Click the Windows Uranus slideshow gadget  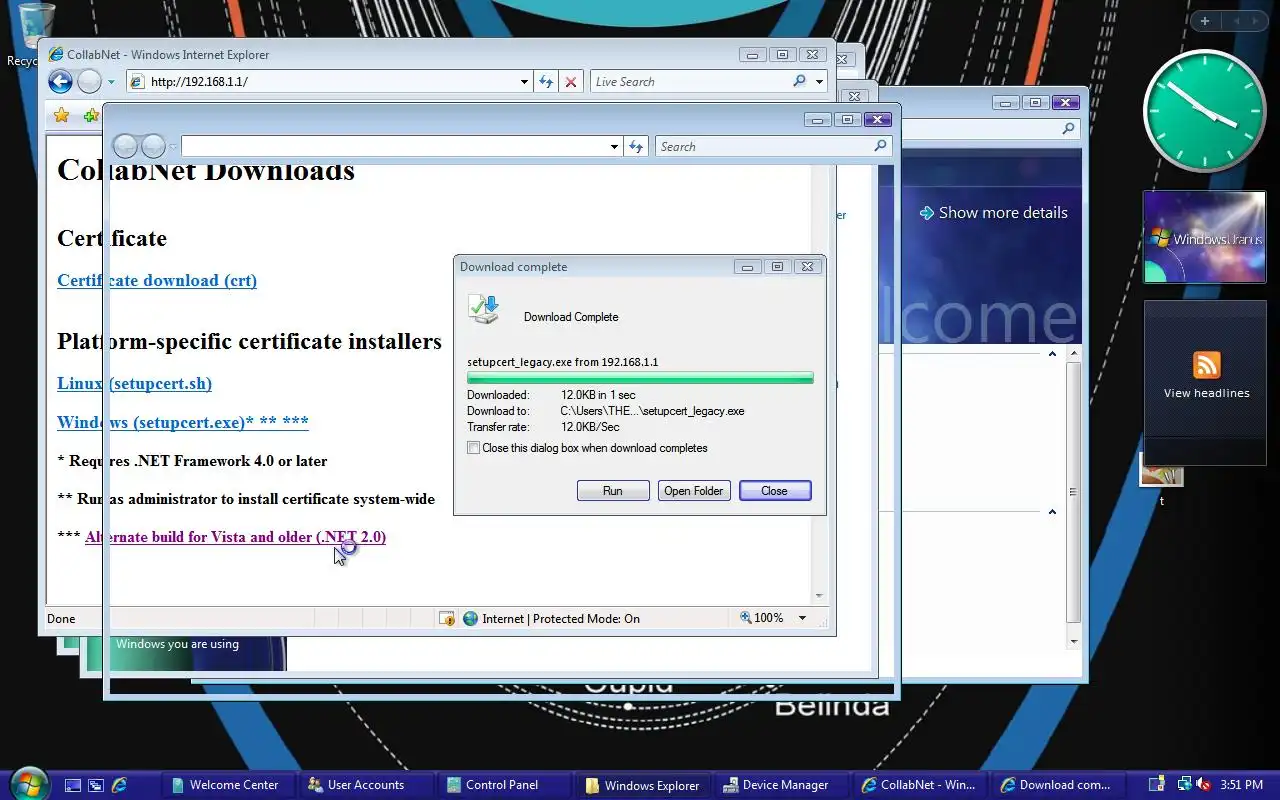click(x=1205, y=238)
